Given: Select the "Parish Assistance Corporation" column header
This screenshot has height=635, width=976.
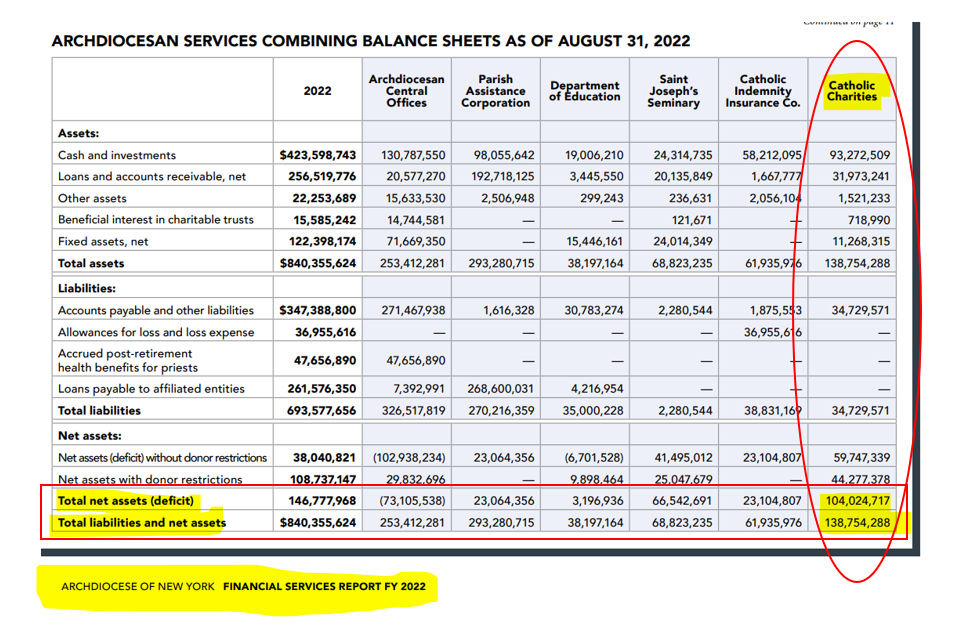Looking at the screenshot, I should pyautogui.click(x=495, y=91).
